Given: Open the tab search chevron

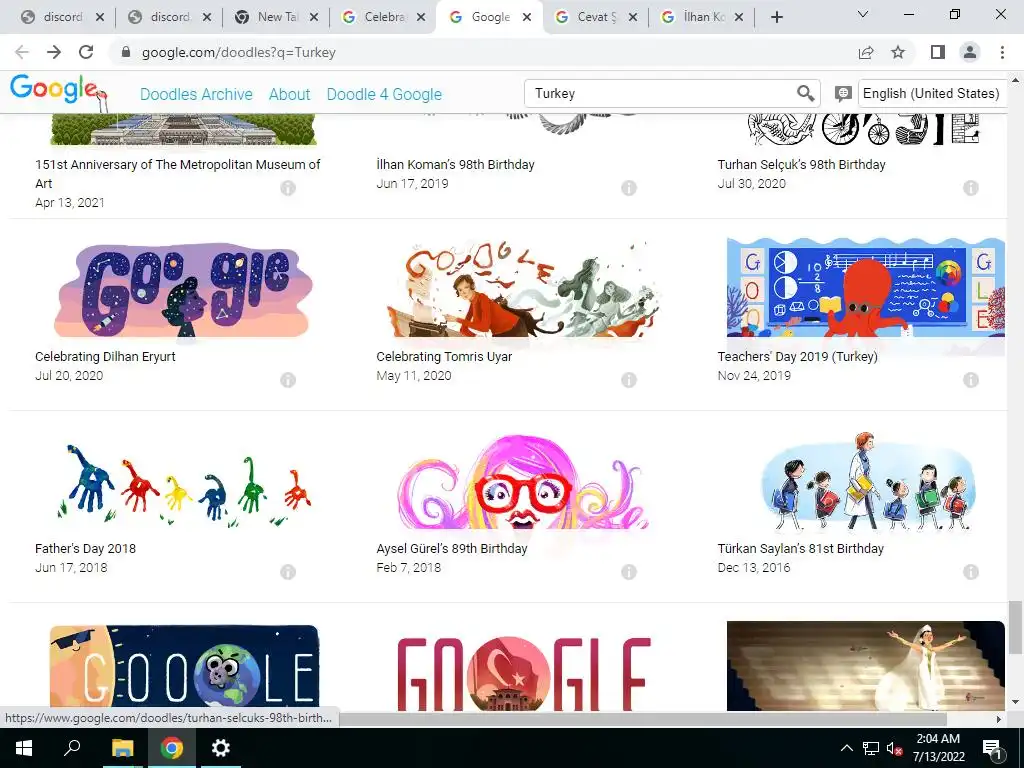Looking at the screenshot, I should [x=863, y=14].
